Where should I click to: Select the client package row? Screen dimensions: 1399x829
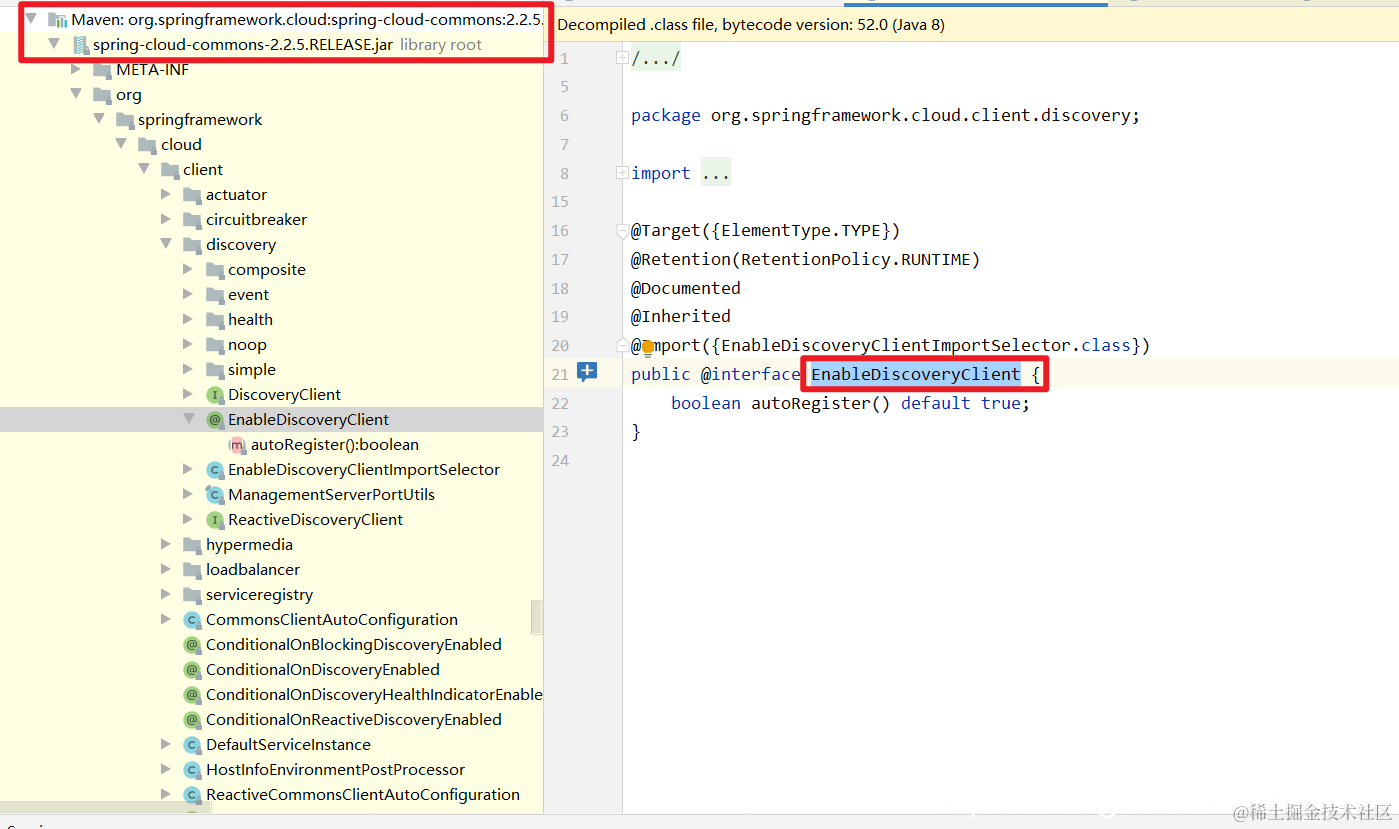pos(271,170)
